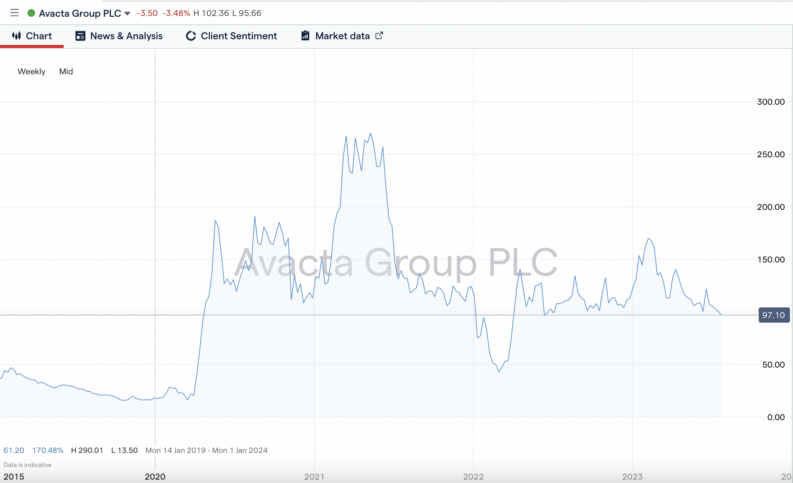
Task: Click the 2023 label on time axis
Action: [632, 477]
